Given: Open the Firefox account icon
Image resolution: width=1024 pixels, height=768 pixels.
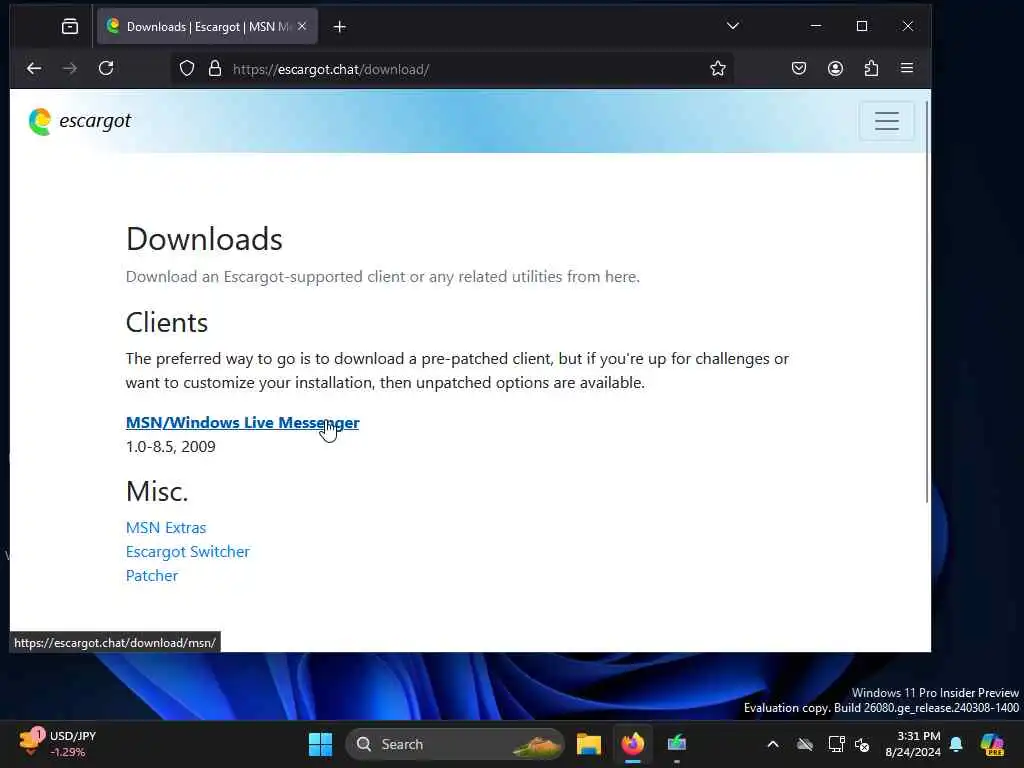Looking at the screenshot, I should click(835, 69).
